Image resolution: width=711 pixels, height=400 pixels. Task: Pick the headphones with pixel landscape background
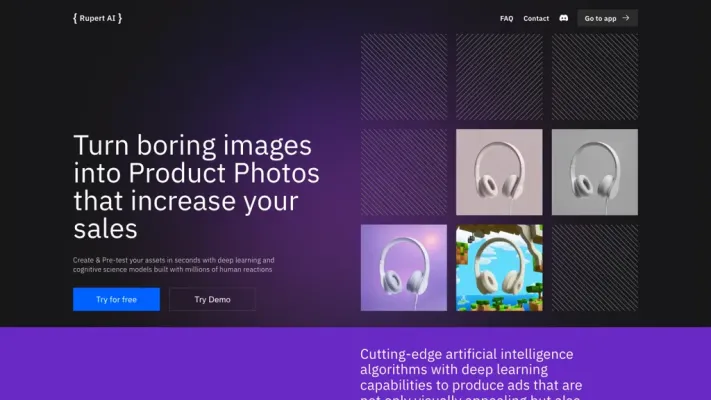tap(499, 267)
